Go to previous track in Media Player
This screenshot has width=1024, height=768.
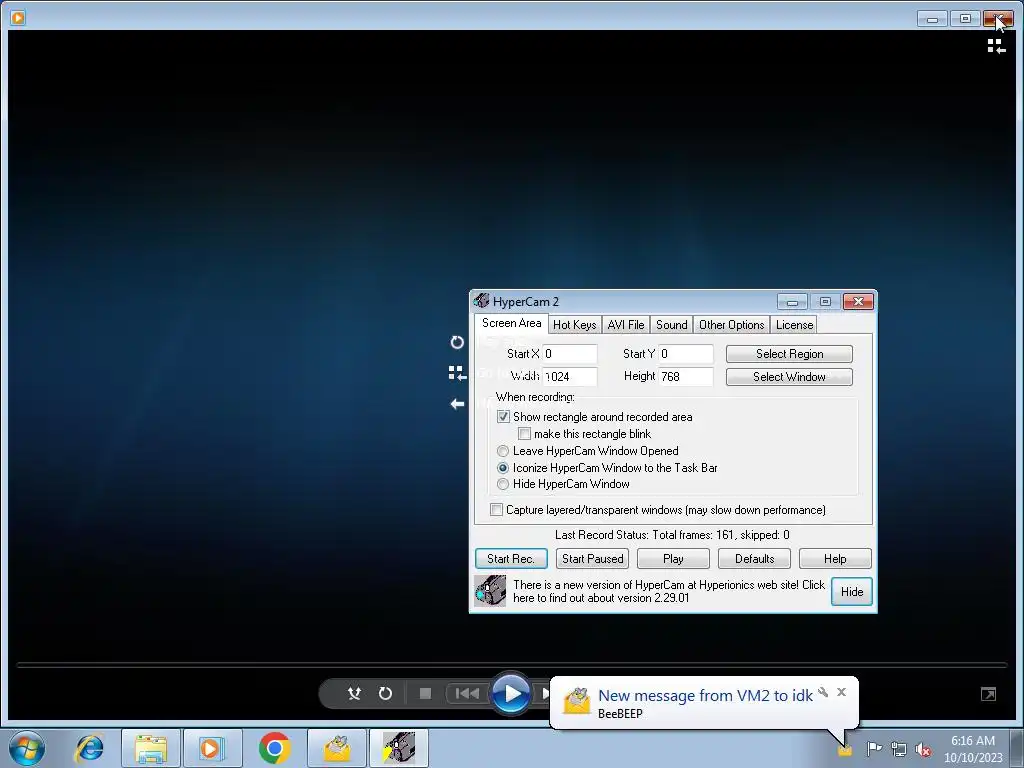point(466,693)
